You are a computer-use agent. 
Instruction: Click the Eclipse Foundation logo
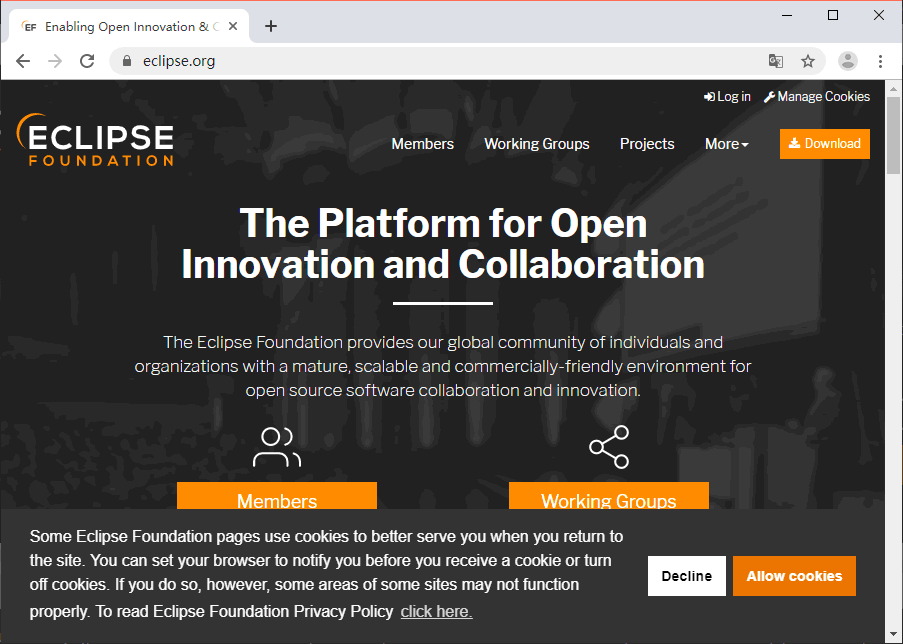(95, 140)
